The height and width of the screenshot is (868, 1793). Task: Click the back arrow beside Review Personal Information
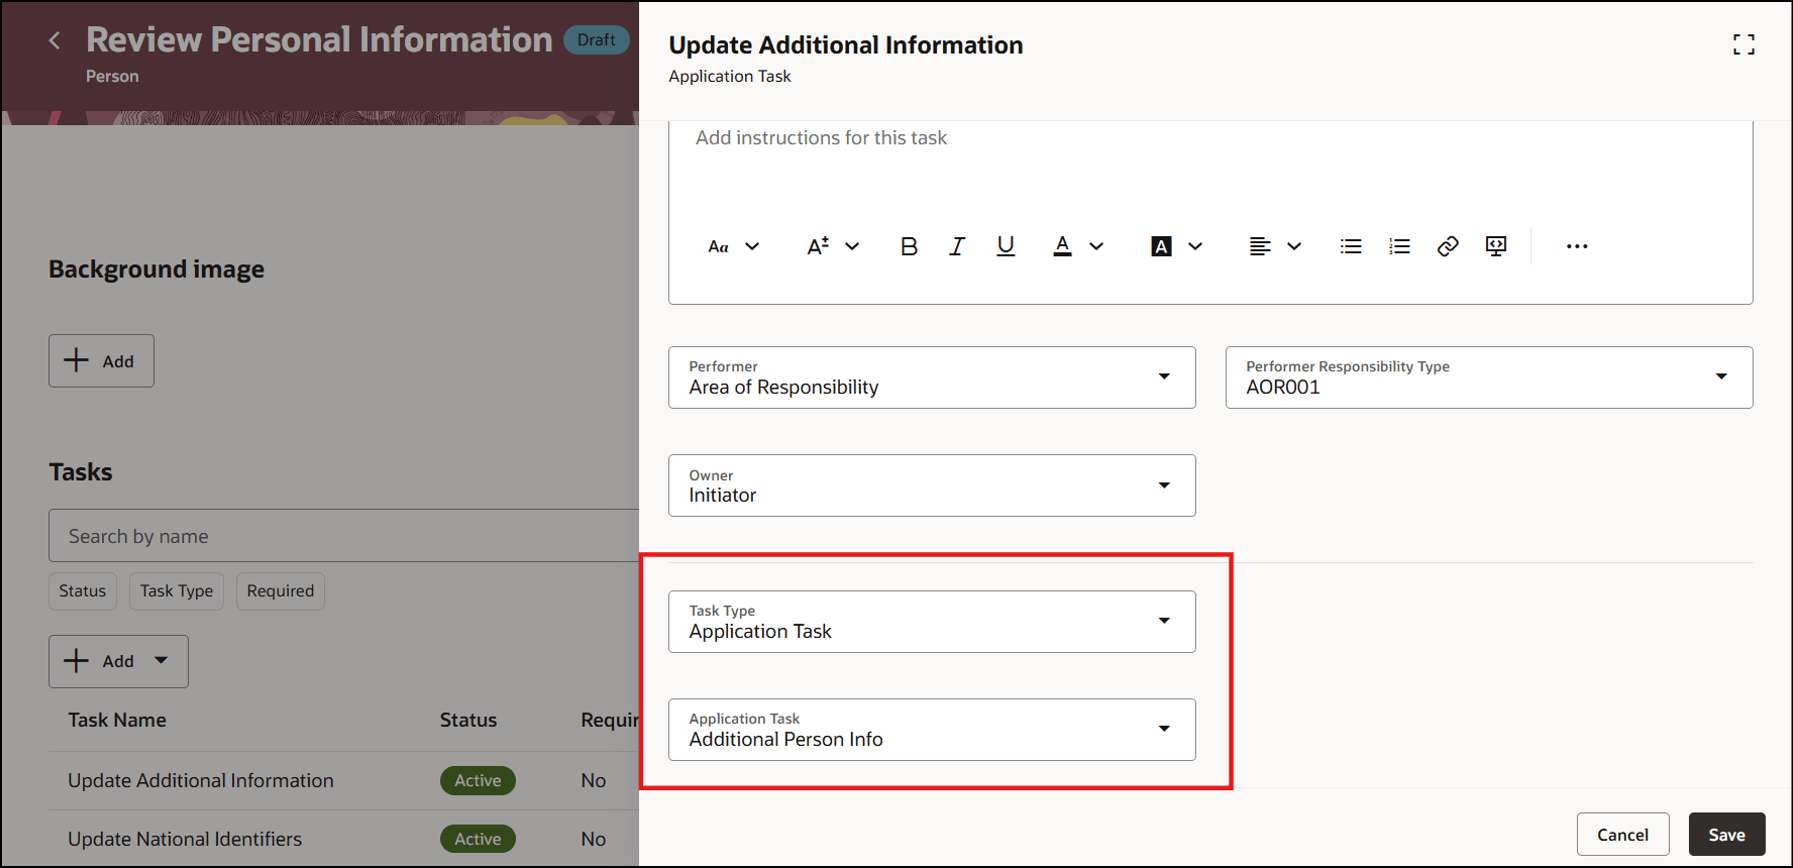(x=55, y=41)
